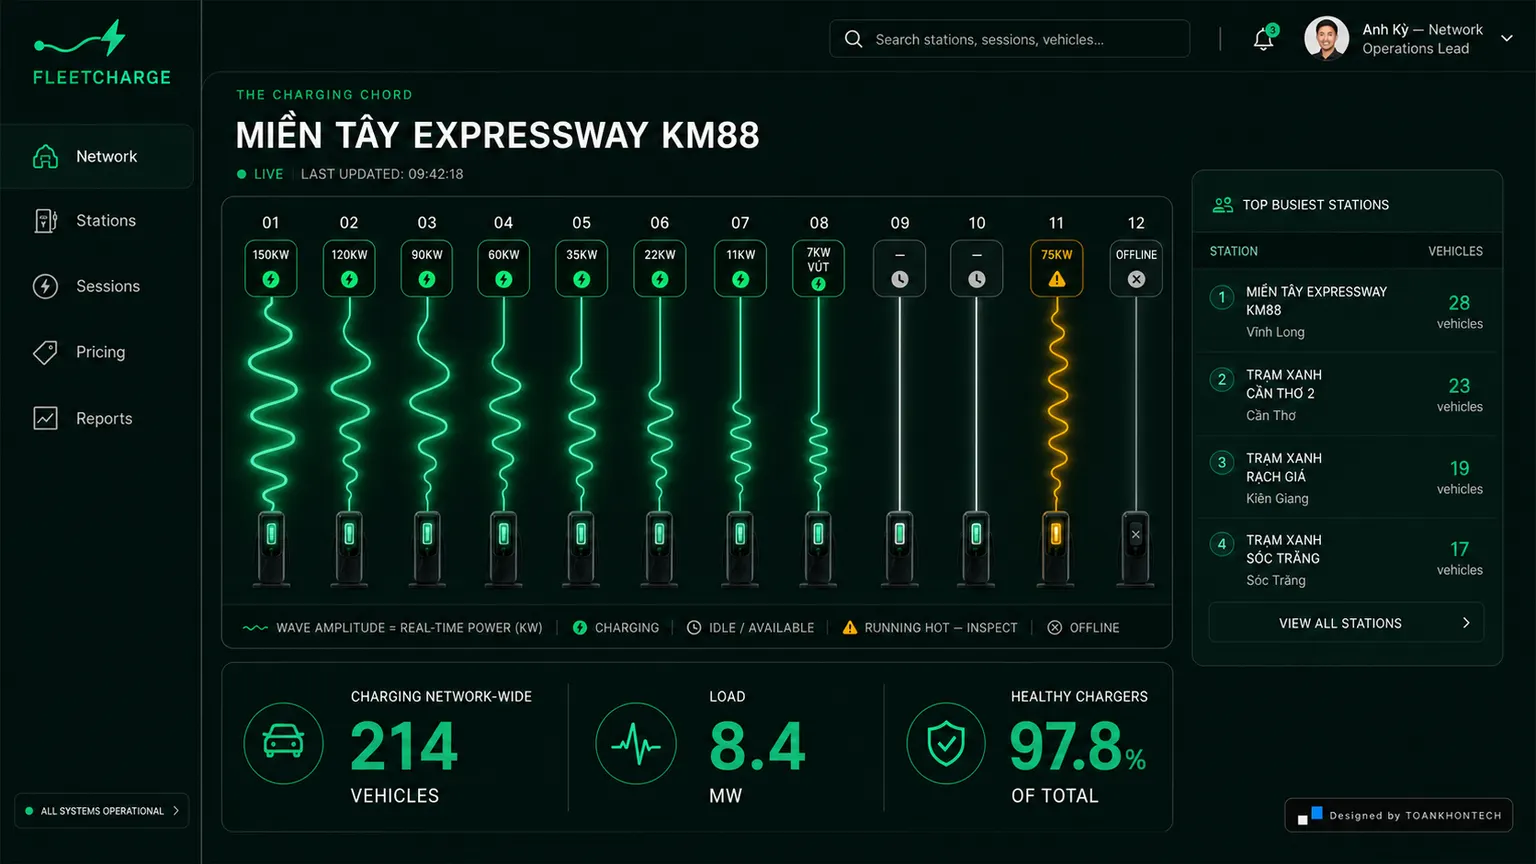Click the View All Stations button

1346,623
